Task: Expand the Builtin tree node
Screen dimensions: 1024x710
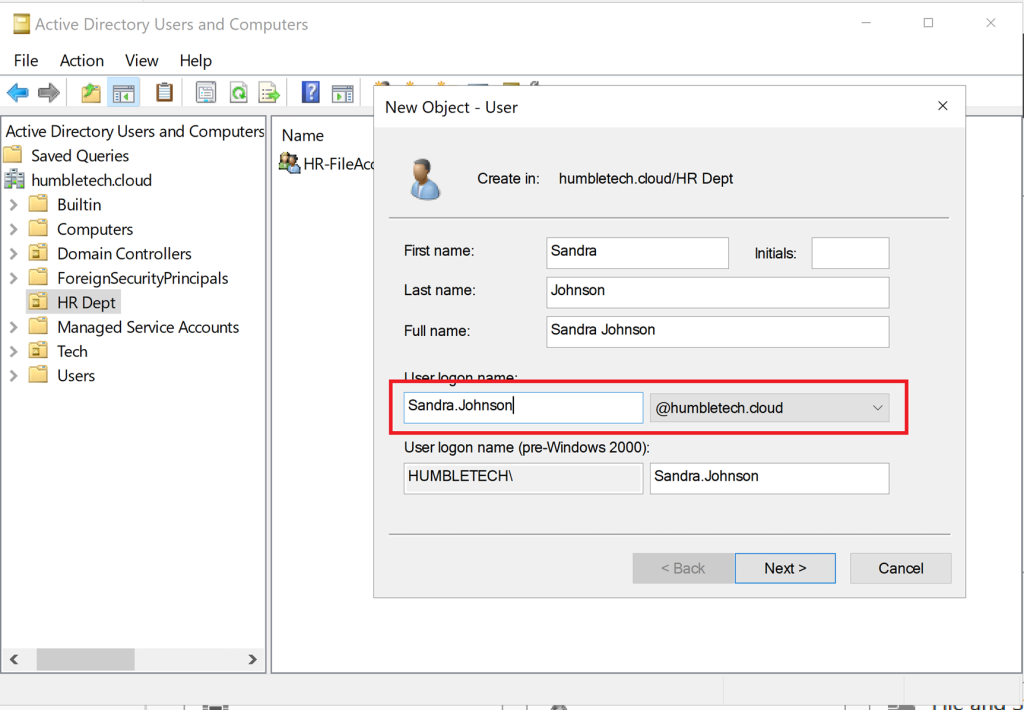Action: [x=13, y=205]
